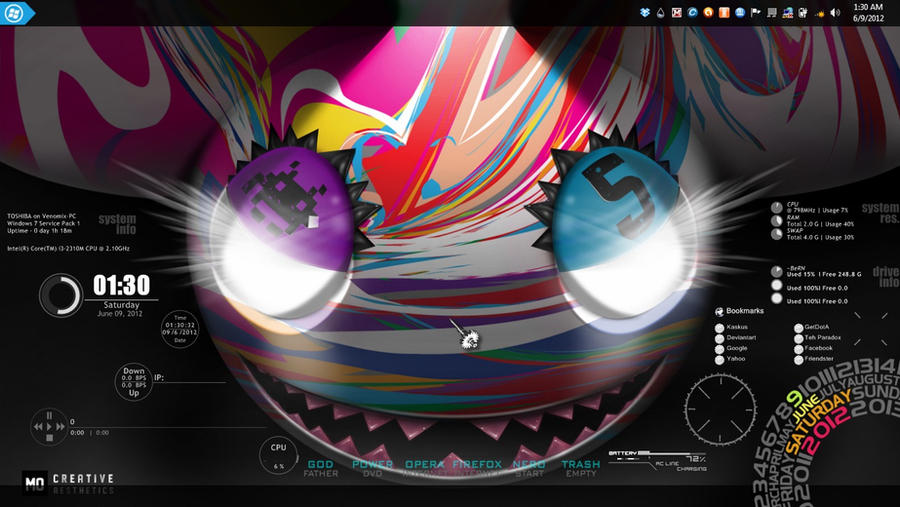Click the battery power plug tray icon
This screenshot has height=507, width=900.
tap(803, 13)
